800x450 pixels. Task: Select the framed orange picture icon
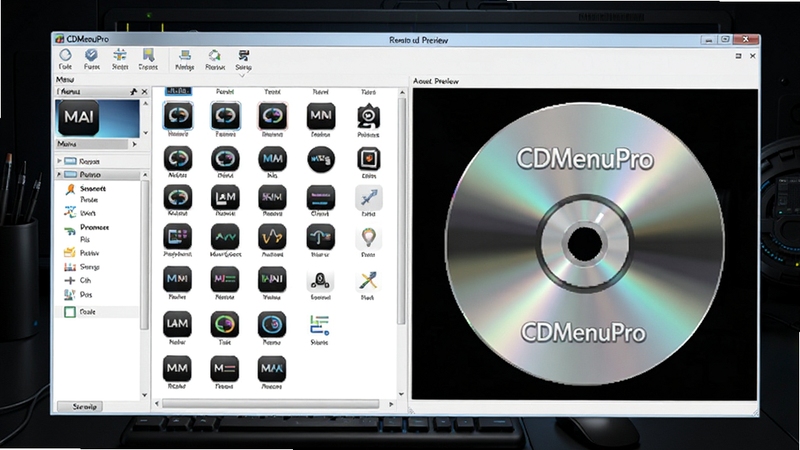pos(368,159)
